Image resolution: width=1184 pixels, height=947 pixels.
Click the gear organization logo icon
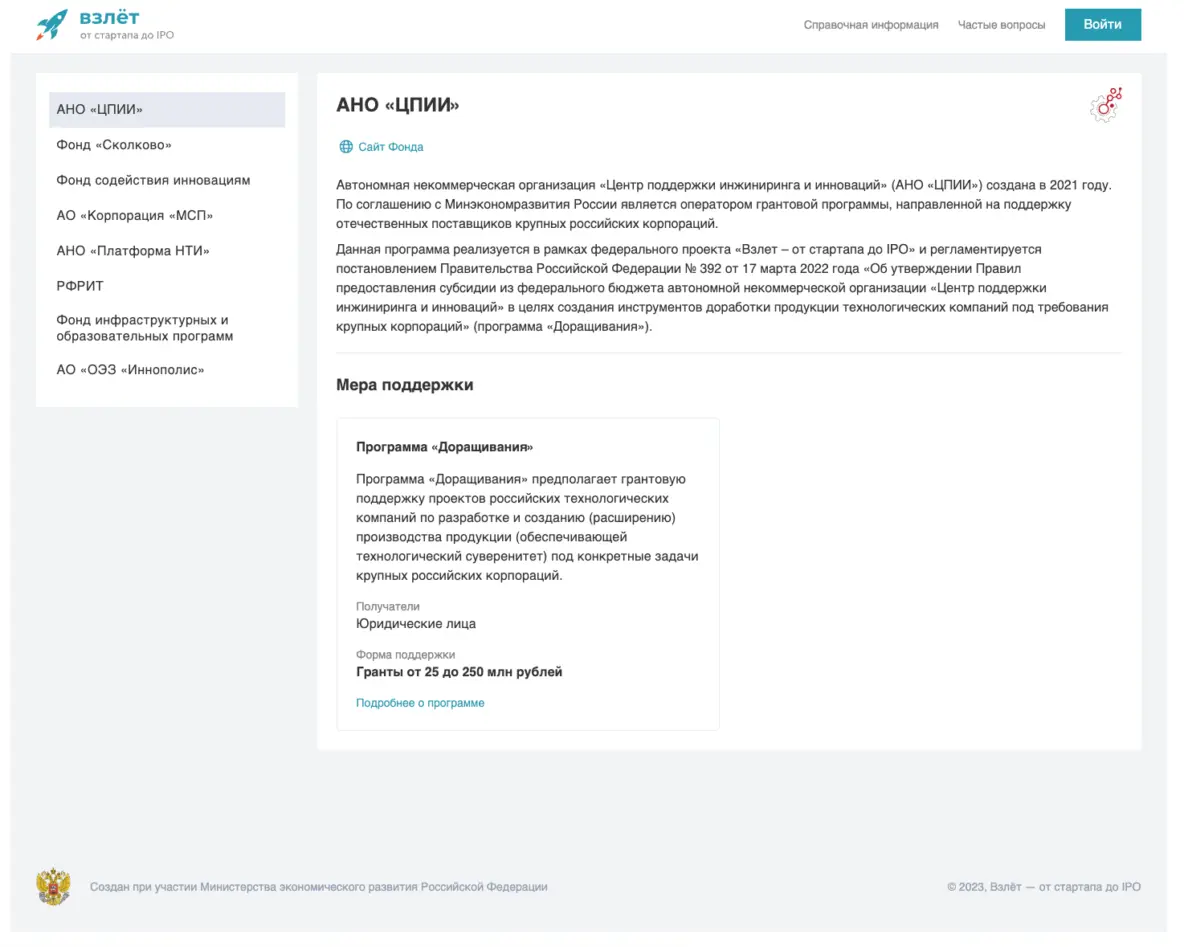click(1106, 105)
